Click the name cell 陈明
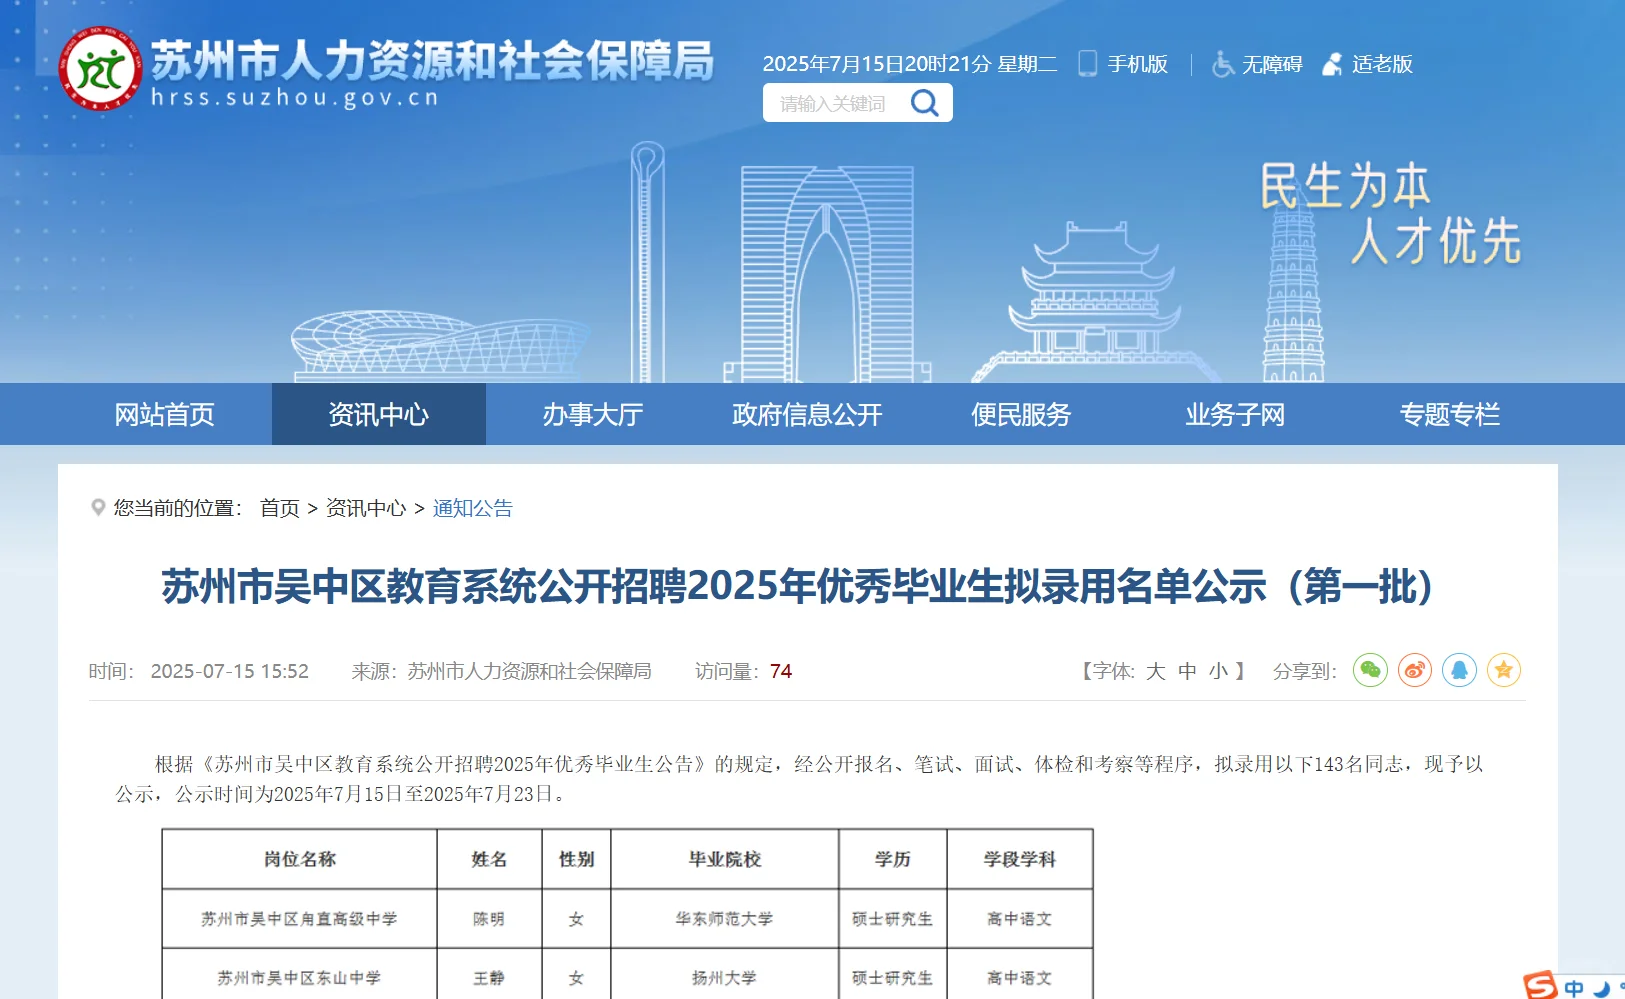Image resolution: width=1625 pixels, height=999 pixels. (x=489, y=918)
